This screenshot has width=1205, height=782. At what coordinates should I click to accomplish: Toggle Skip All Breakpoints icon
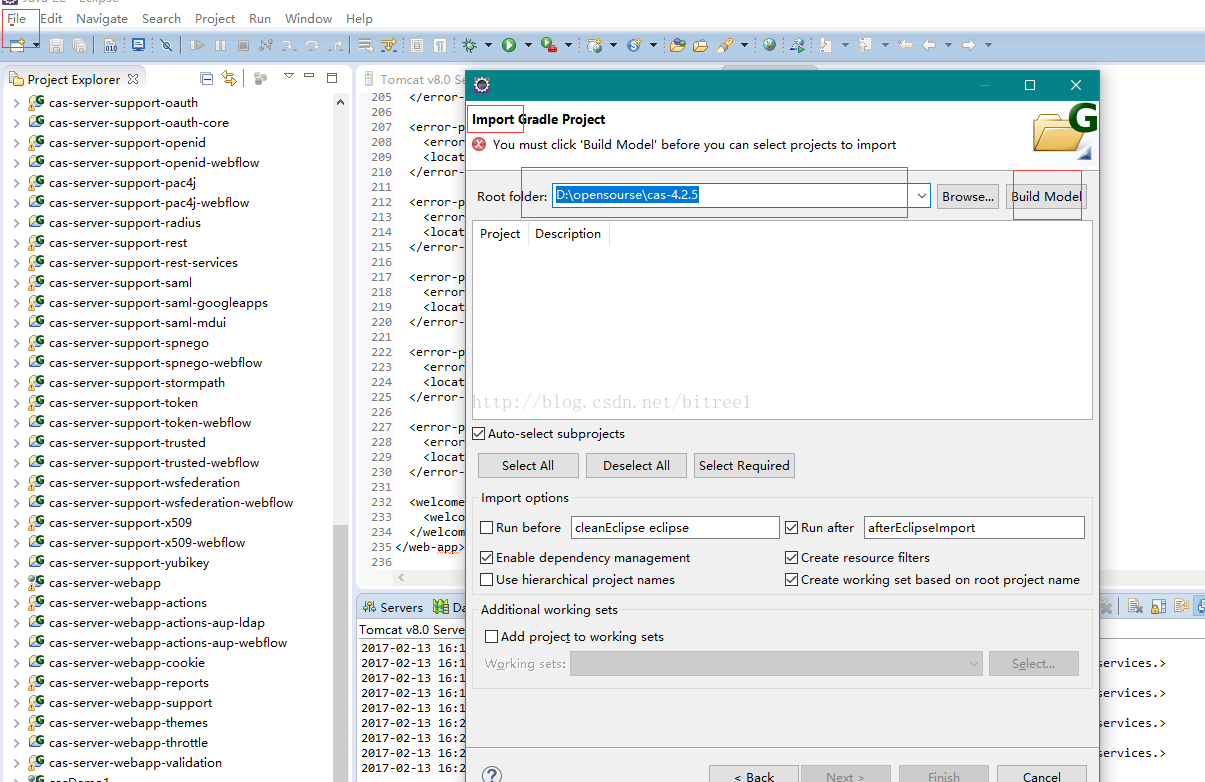tap(166, 45)
